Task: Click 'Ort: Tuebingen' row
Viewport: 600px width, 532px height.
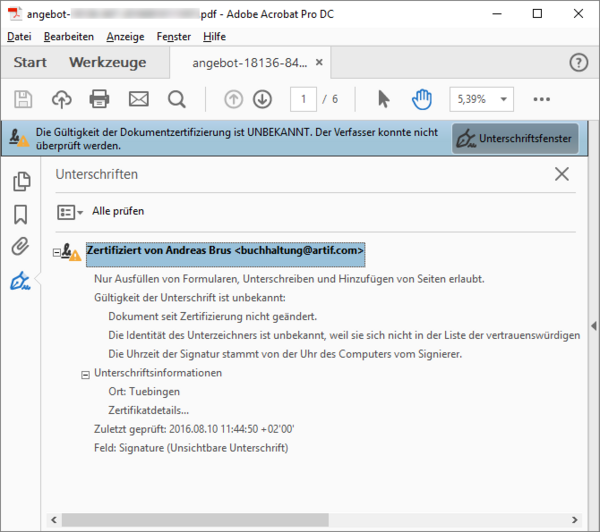Action: coord(144,392)
